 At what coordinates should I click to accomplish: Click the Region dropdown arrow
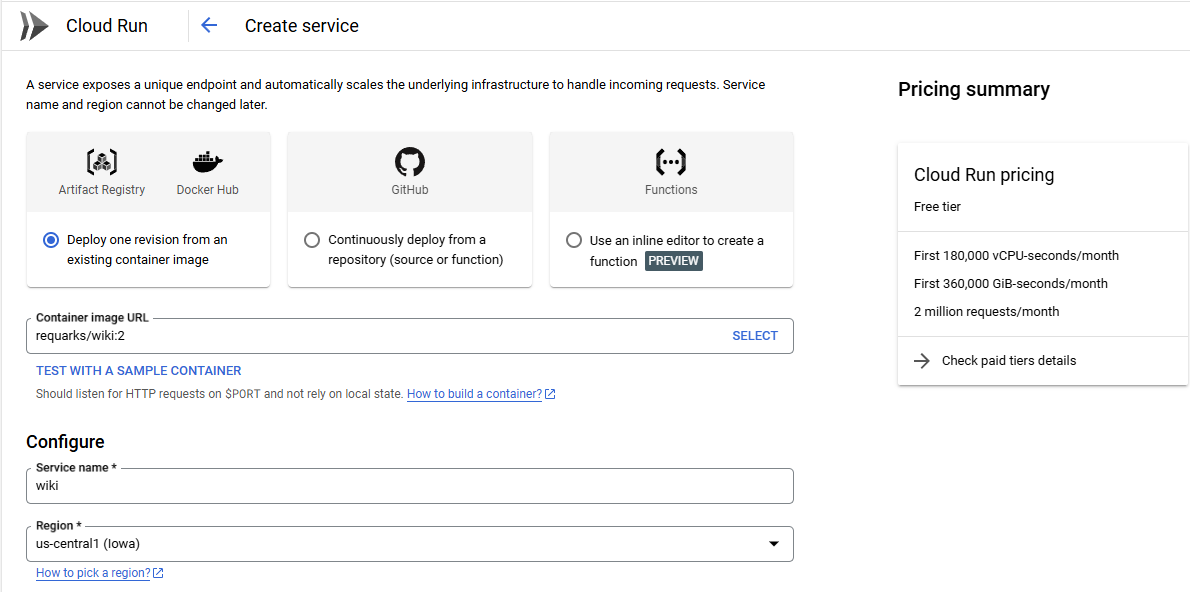773,544
